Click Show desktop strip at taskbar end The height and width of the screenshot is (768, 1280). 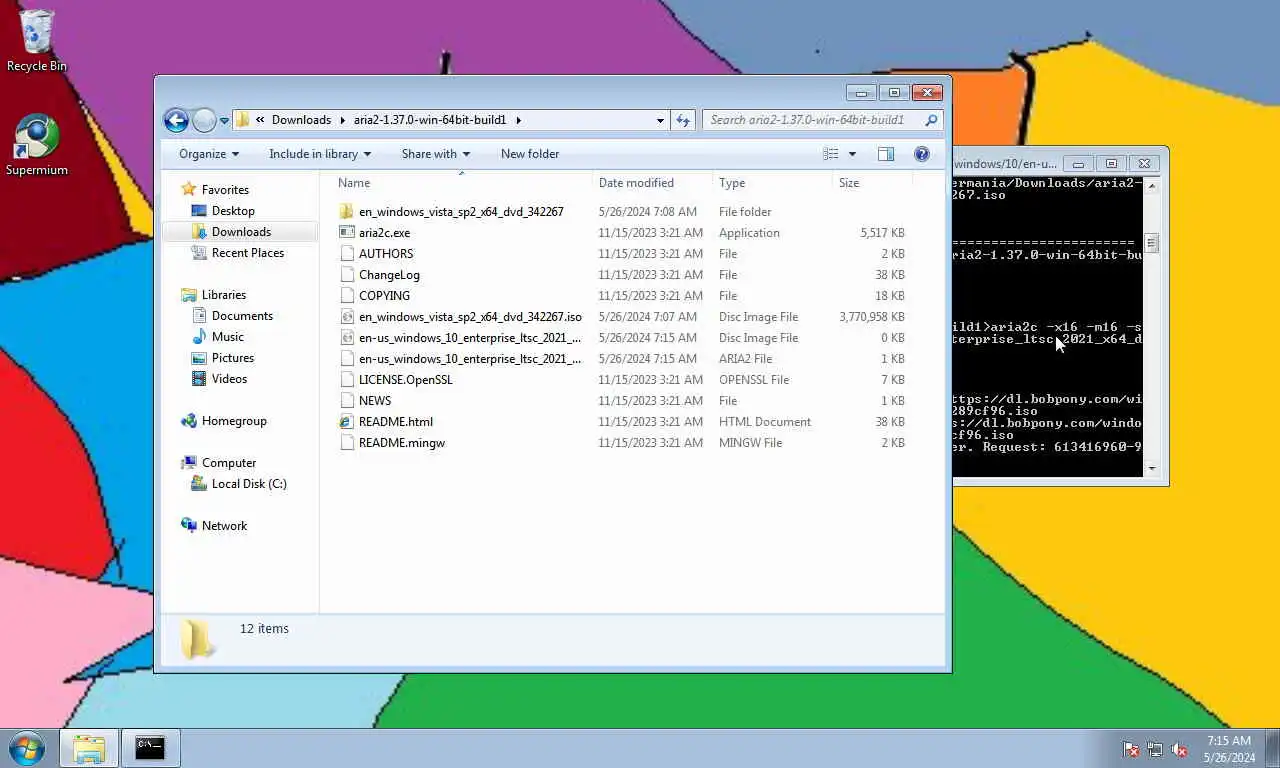pyautogui.click(x=1272, y=749)
